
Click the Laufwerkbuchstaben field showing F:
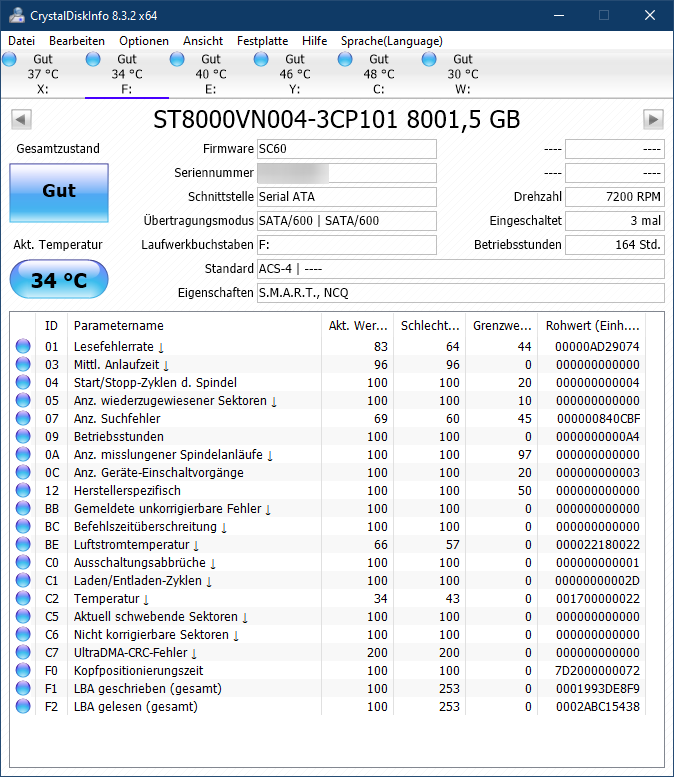(x=347, y=245)
